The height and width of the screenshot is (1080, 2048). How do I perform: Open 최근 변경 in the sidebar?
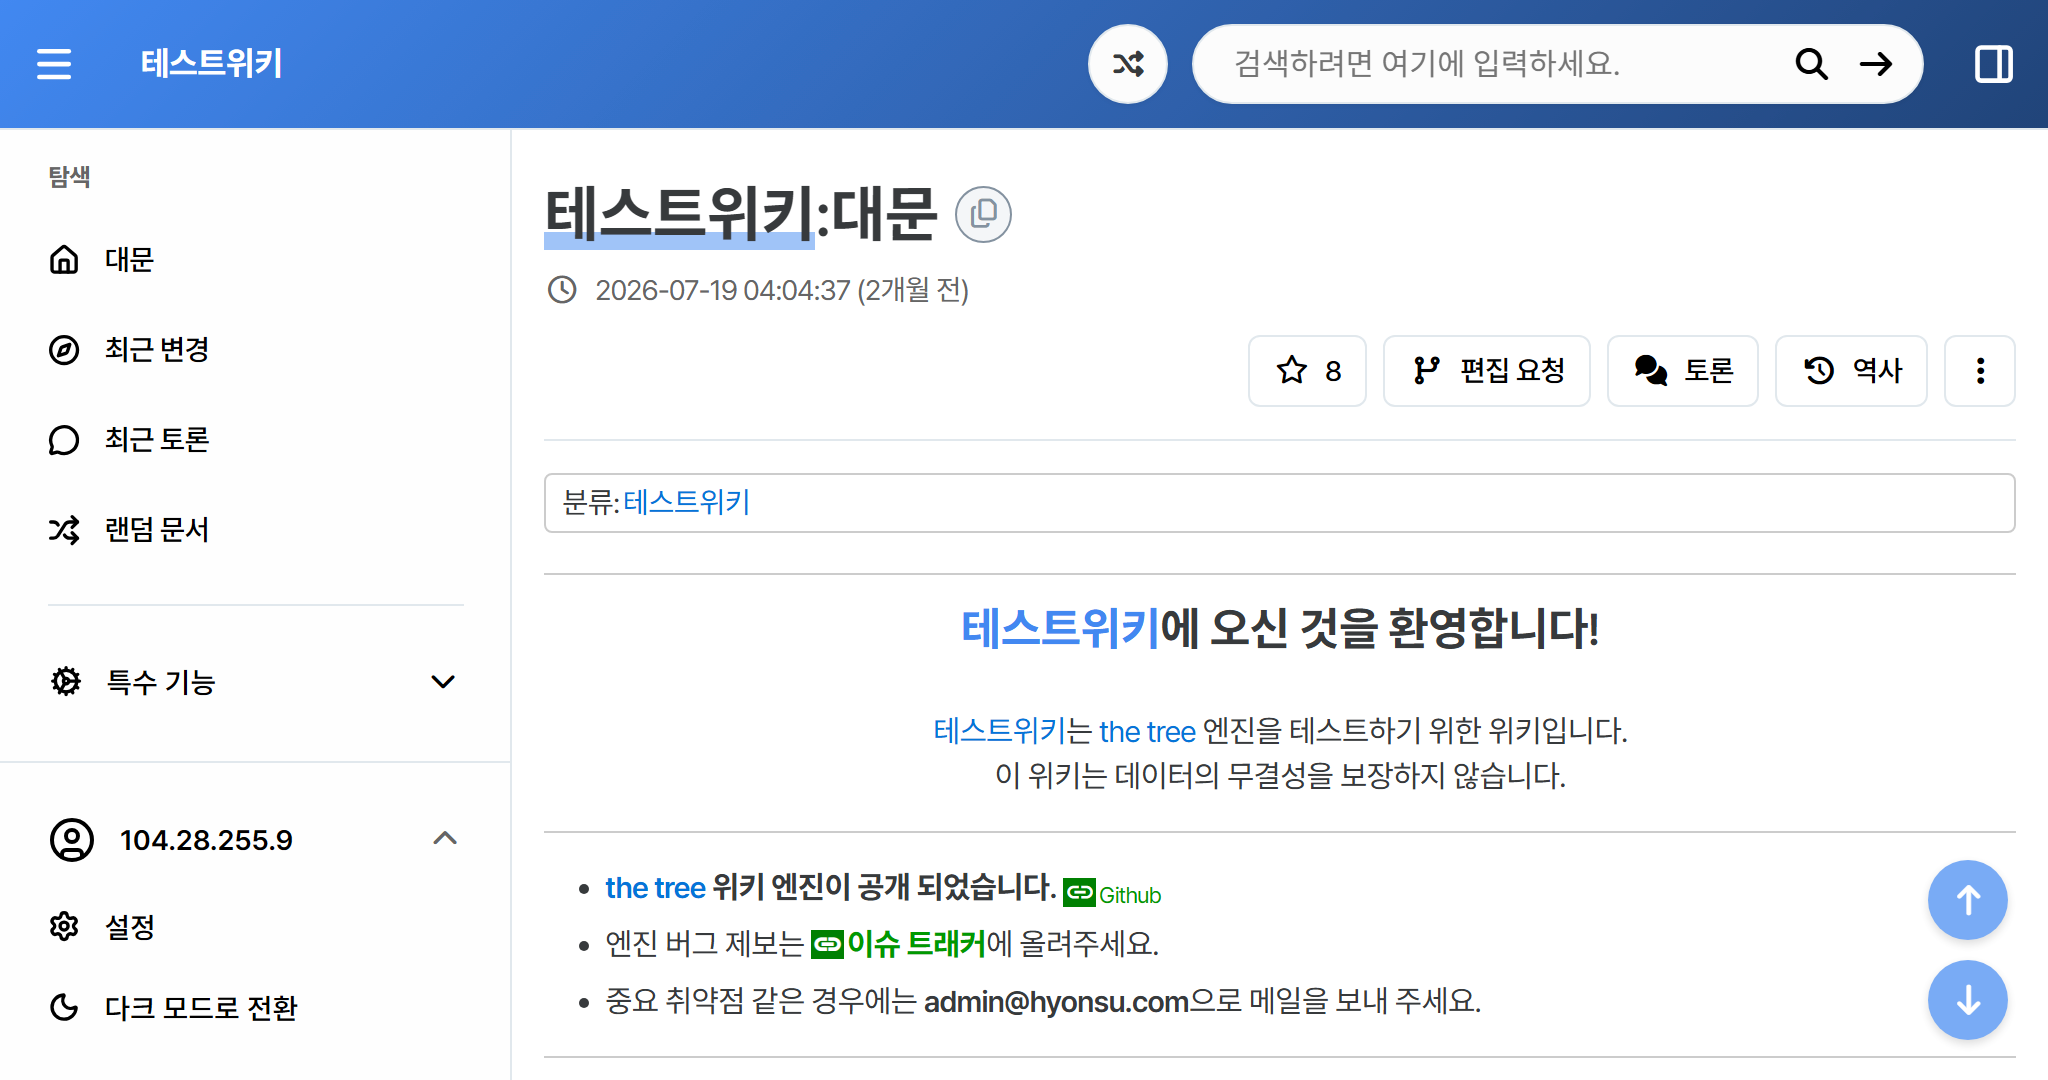click(256, 350)
